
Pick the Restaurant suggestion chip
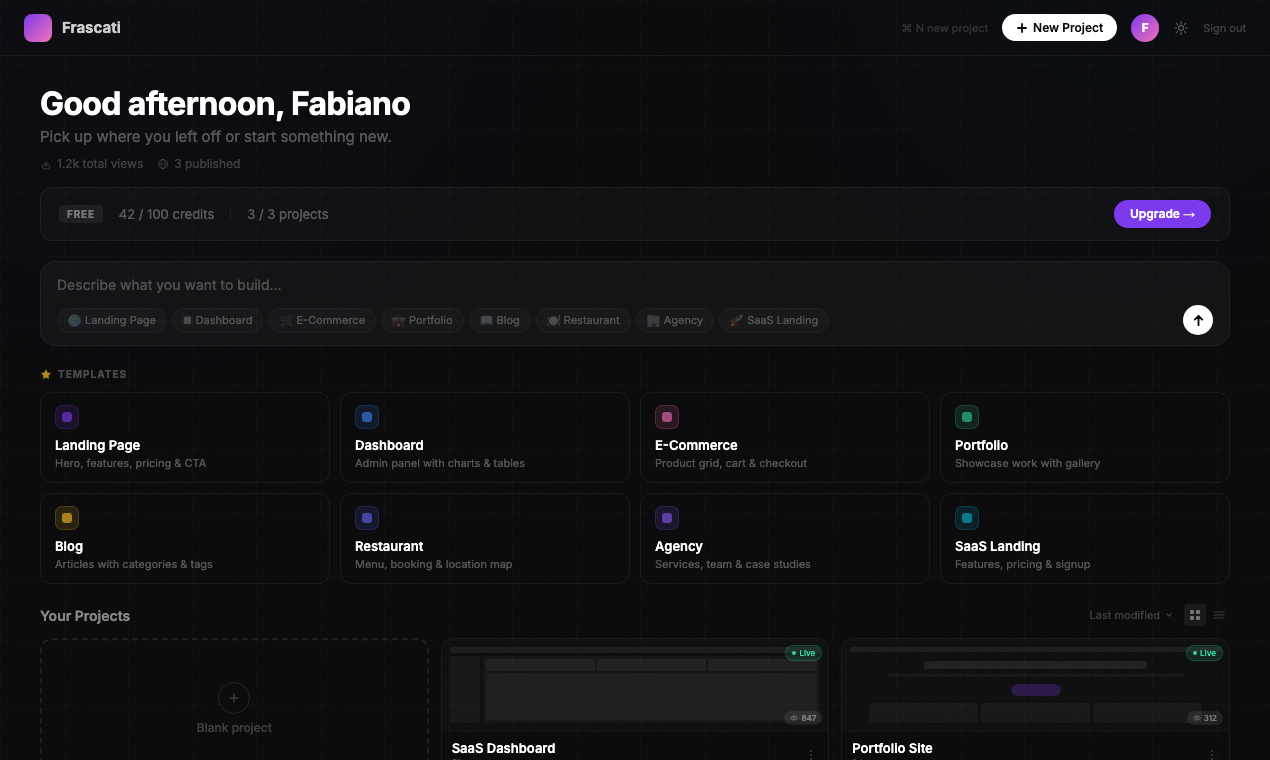(x=583, y=320)
